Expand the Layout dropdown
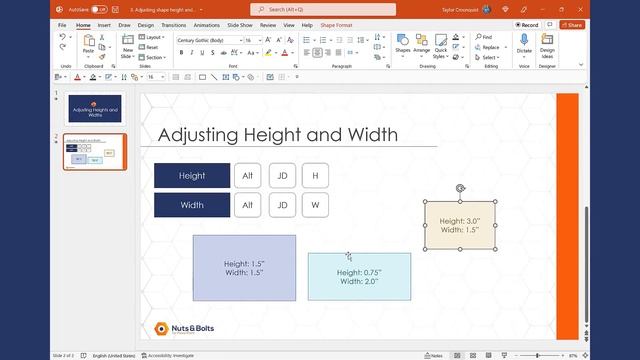This screenshot has width=640, height=360. coord(151,37)
